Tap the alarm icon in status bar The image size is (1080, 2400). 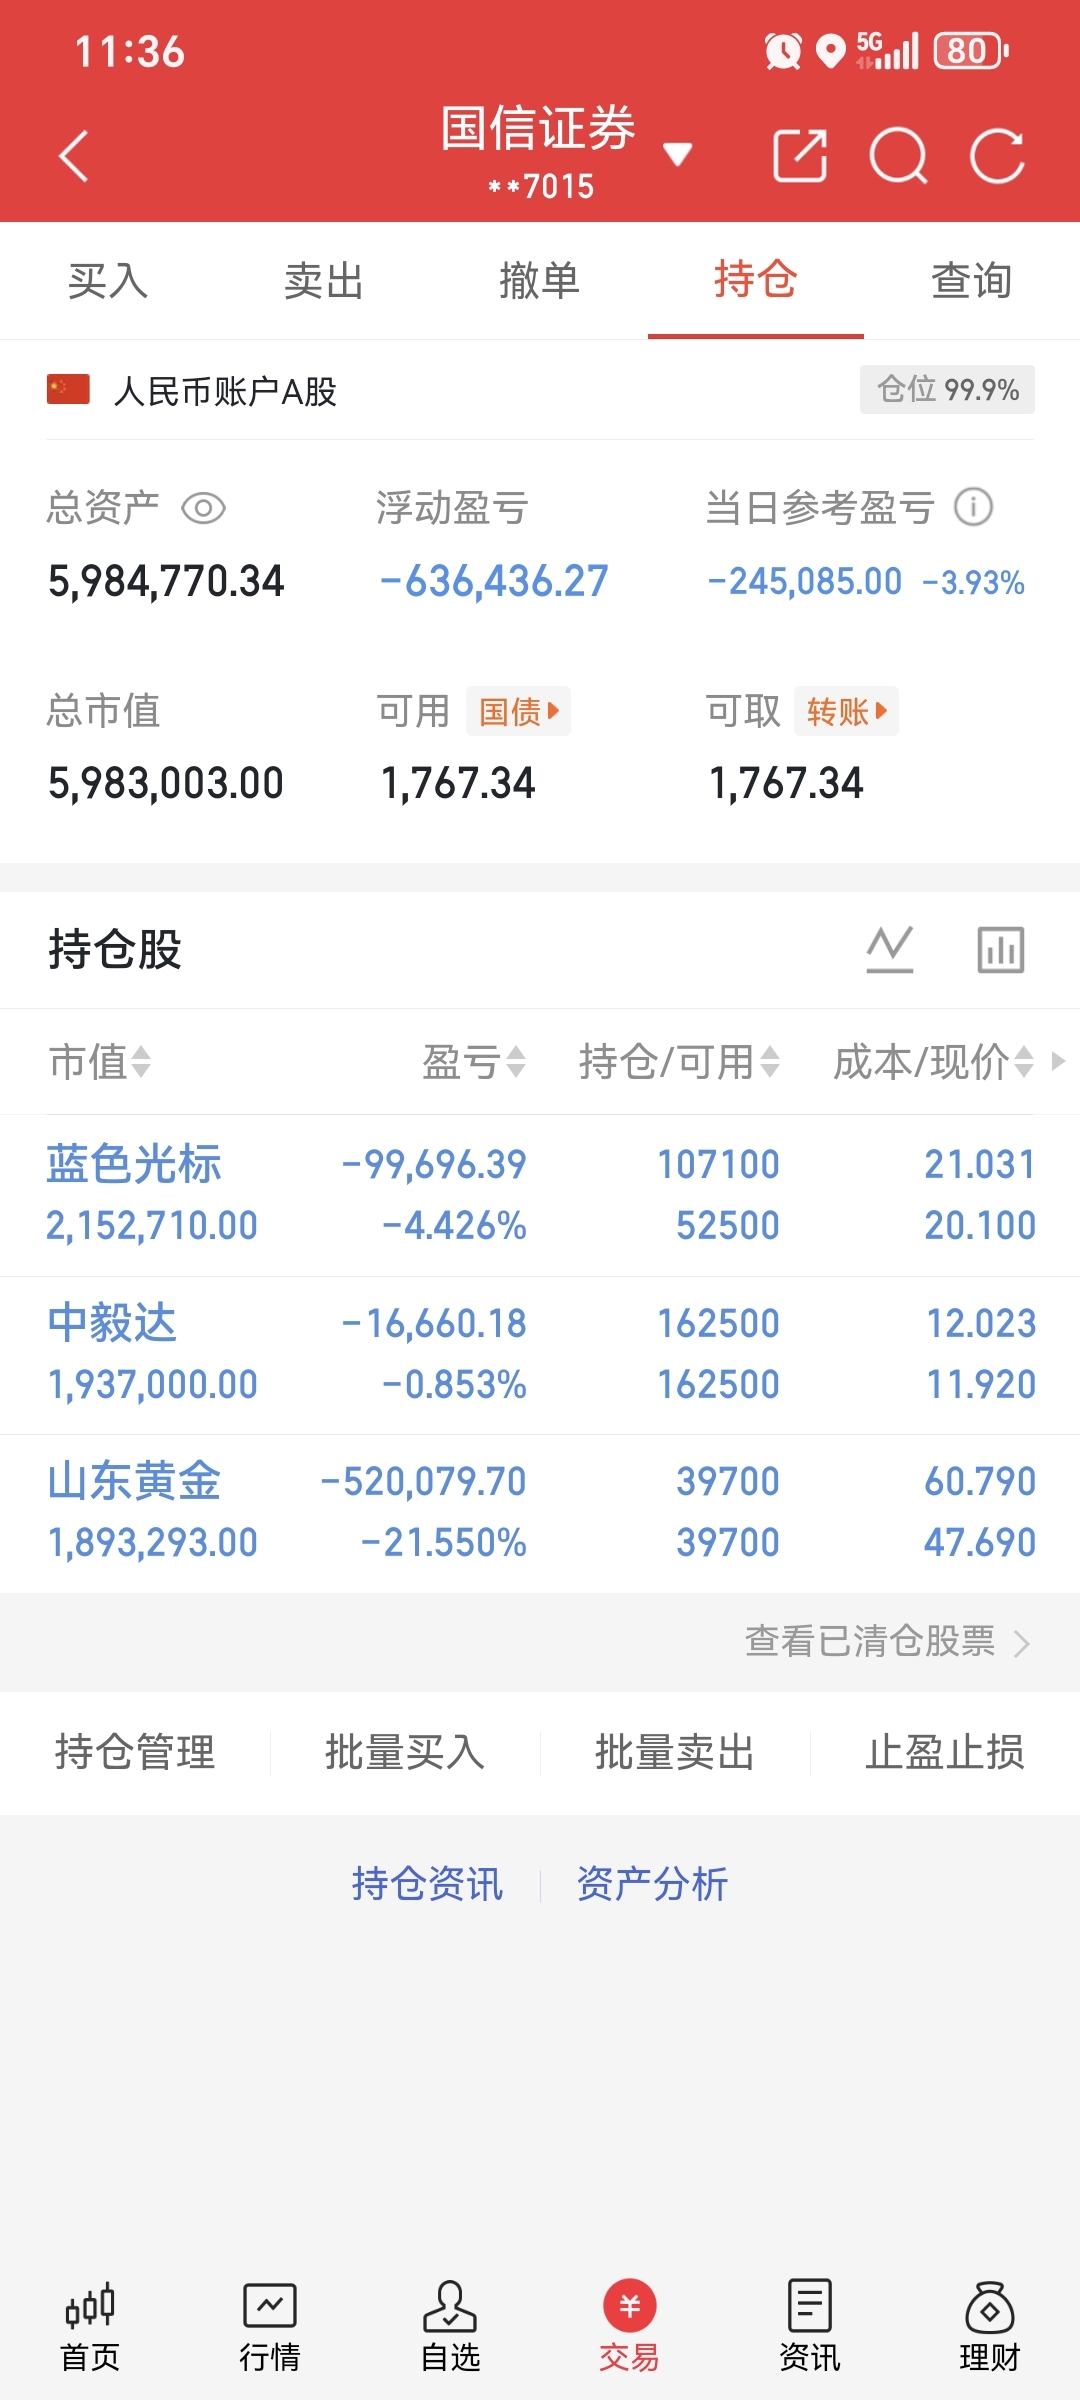coord(783,50)
